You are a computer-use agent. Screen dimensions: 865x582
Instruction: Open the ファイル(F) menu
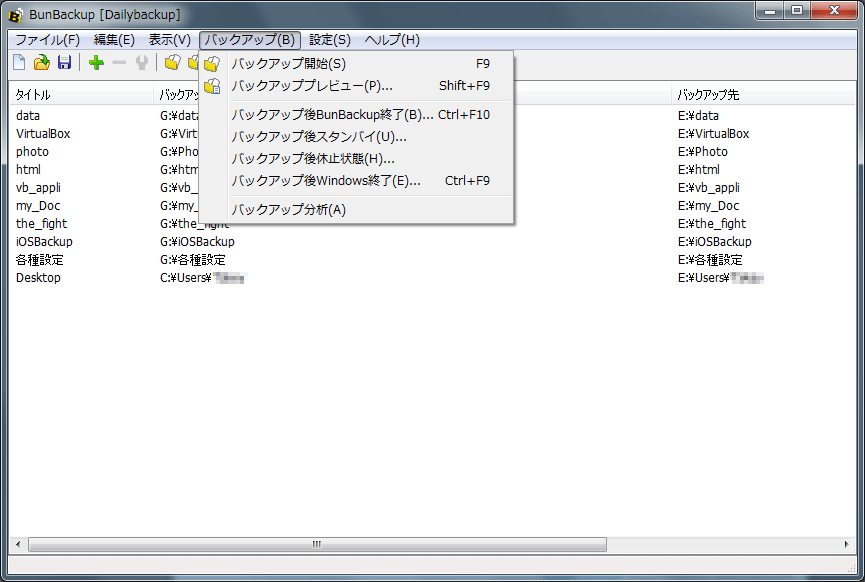click(47, 40)
